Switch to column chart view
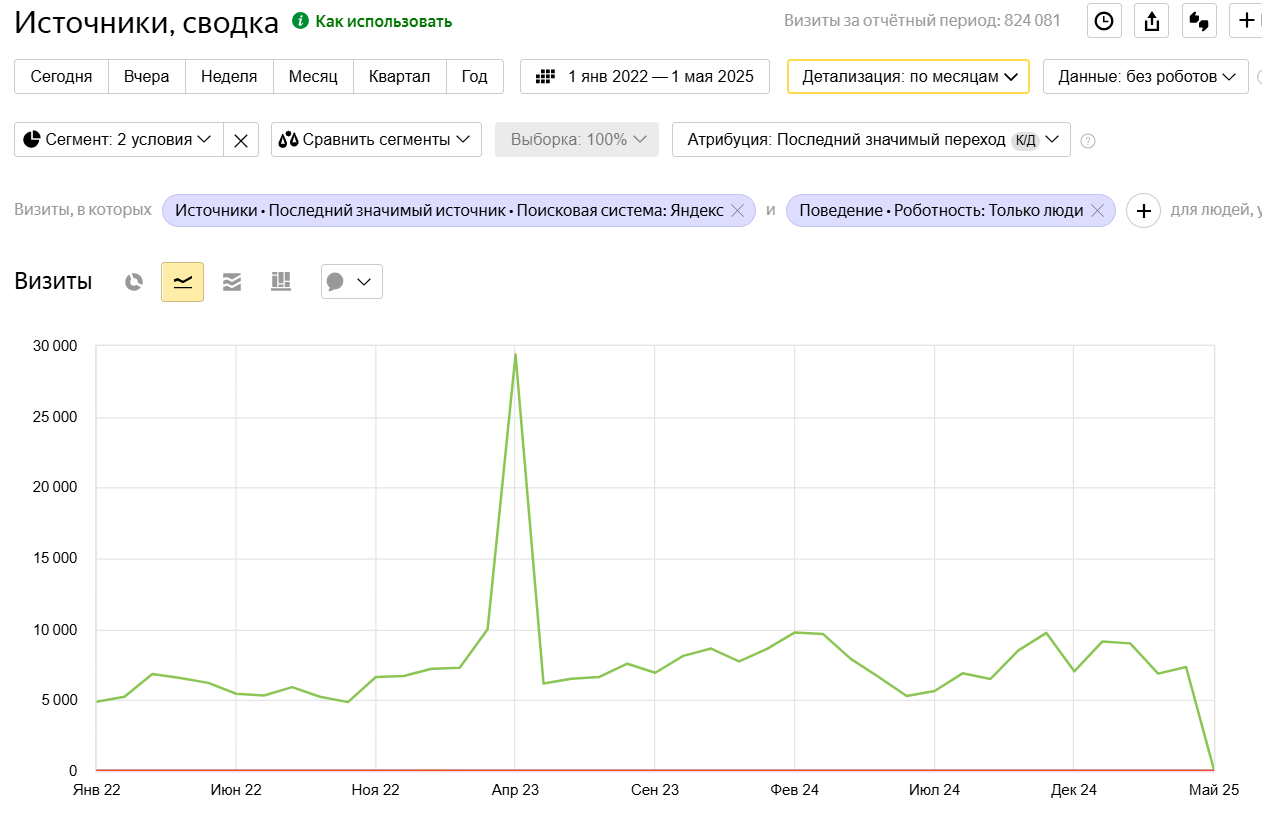This screenshot has height=821, width=1262. pos(281,282)
